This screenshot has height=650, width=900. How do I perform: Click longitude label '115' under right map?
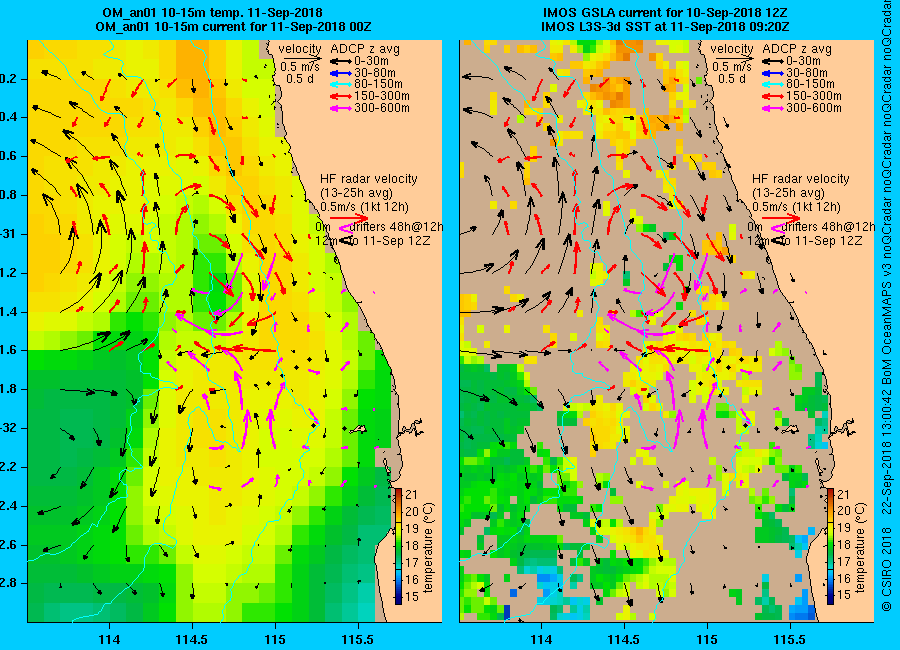(x=707, y=640)
